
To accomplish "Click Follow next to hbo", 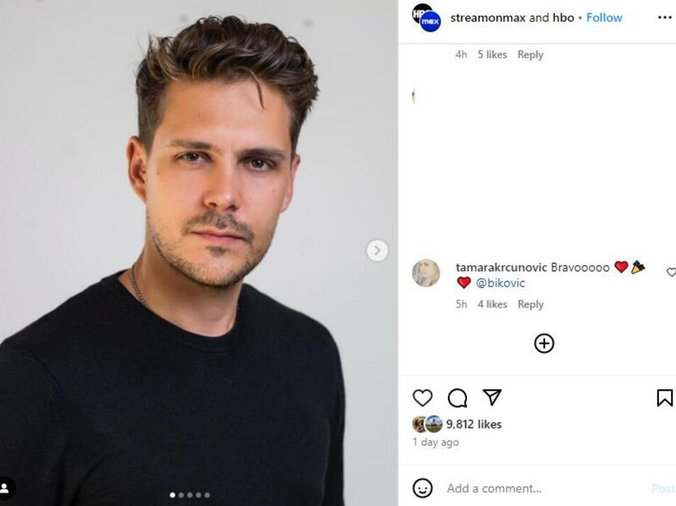I will point(604,18).
